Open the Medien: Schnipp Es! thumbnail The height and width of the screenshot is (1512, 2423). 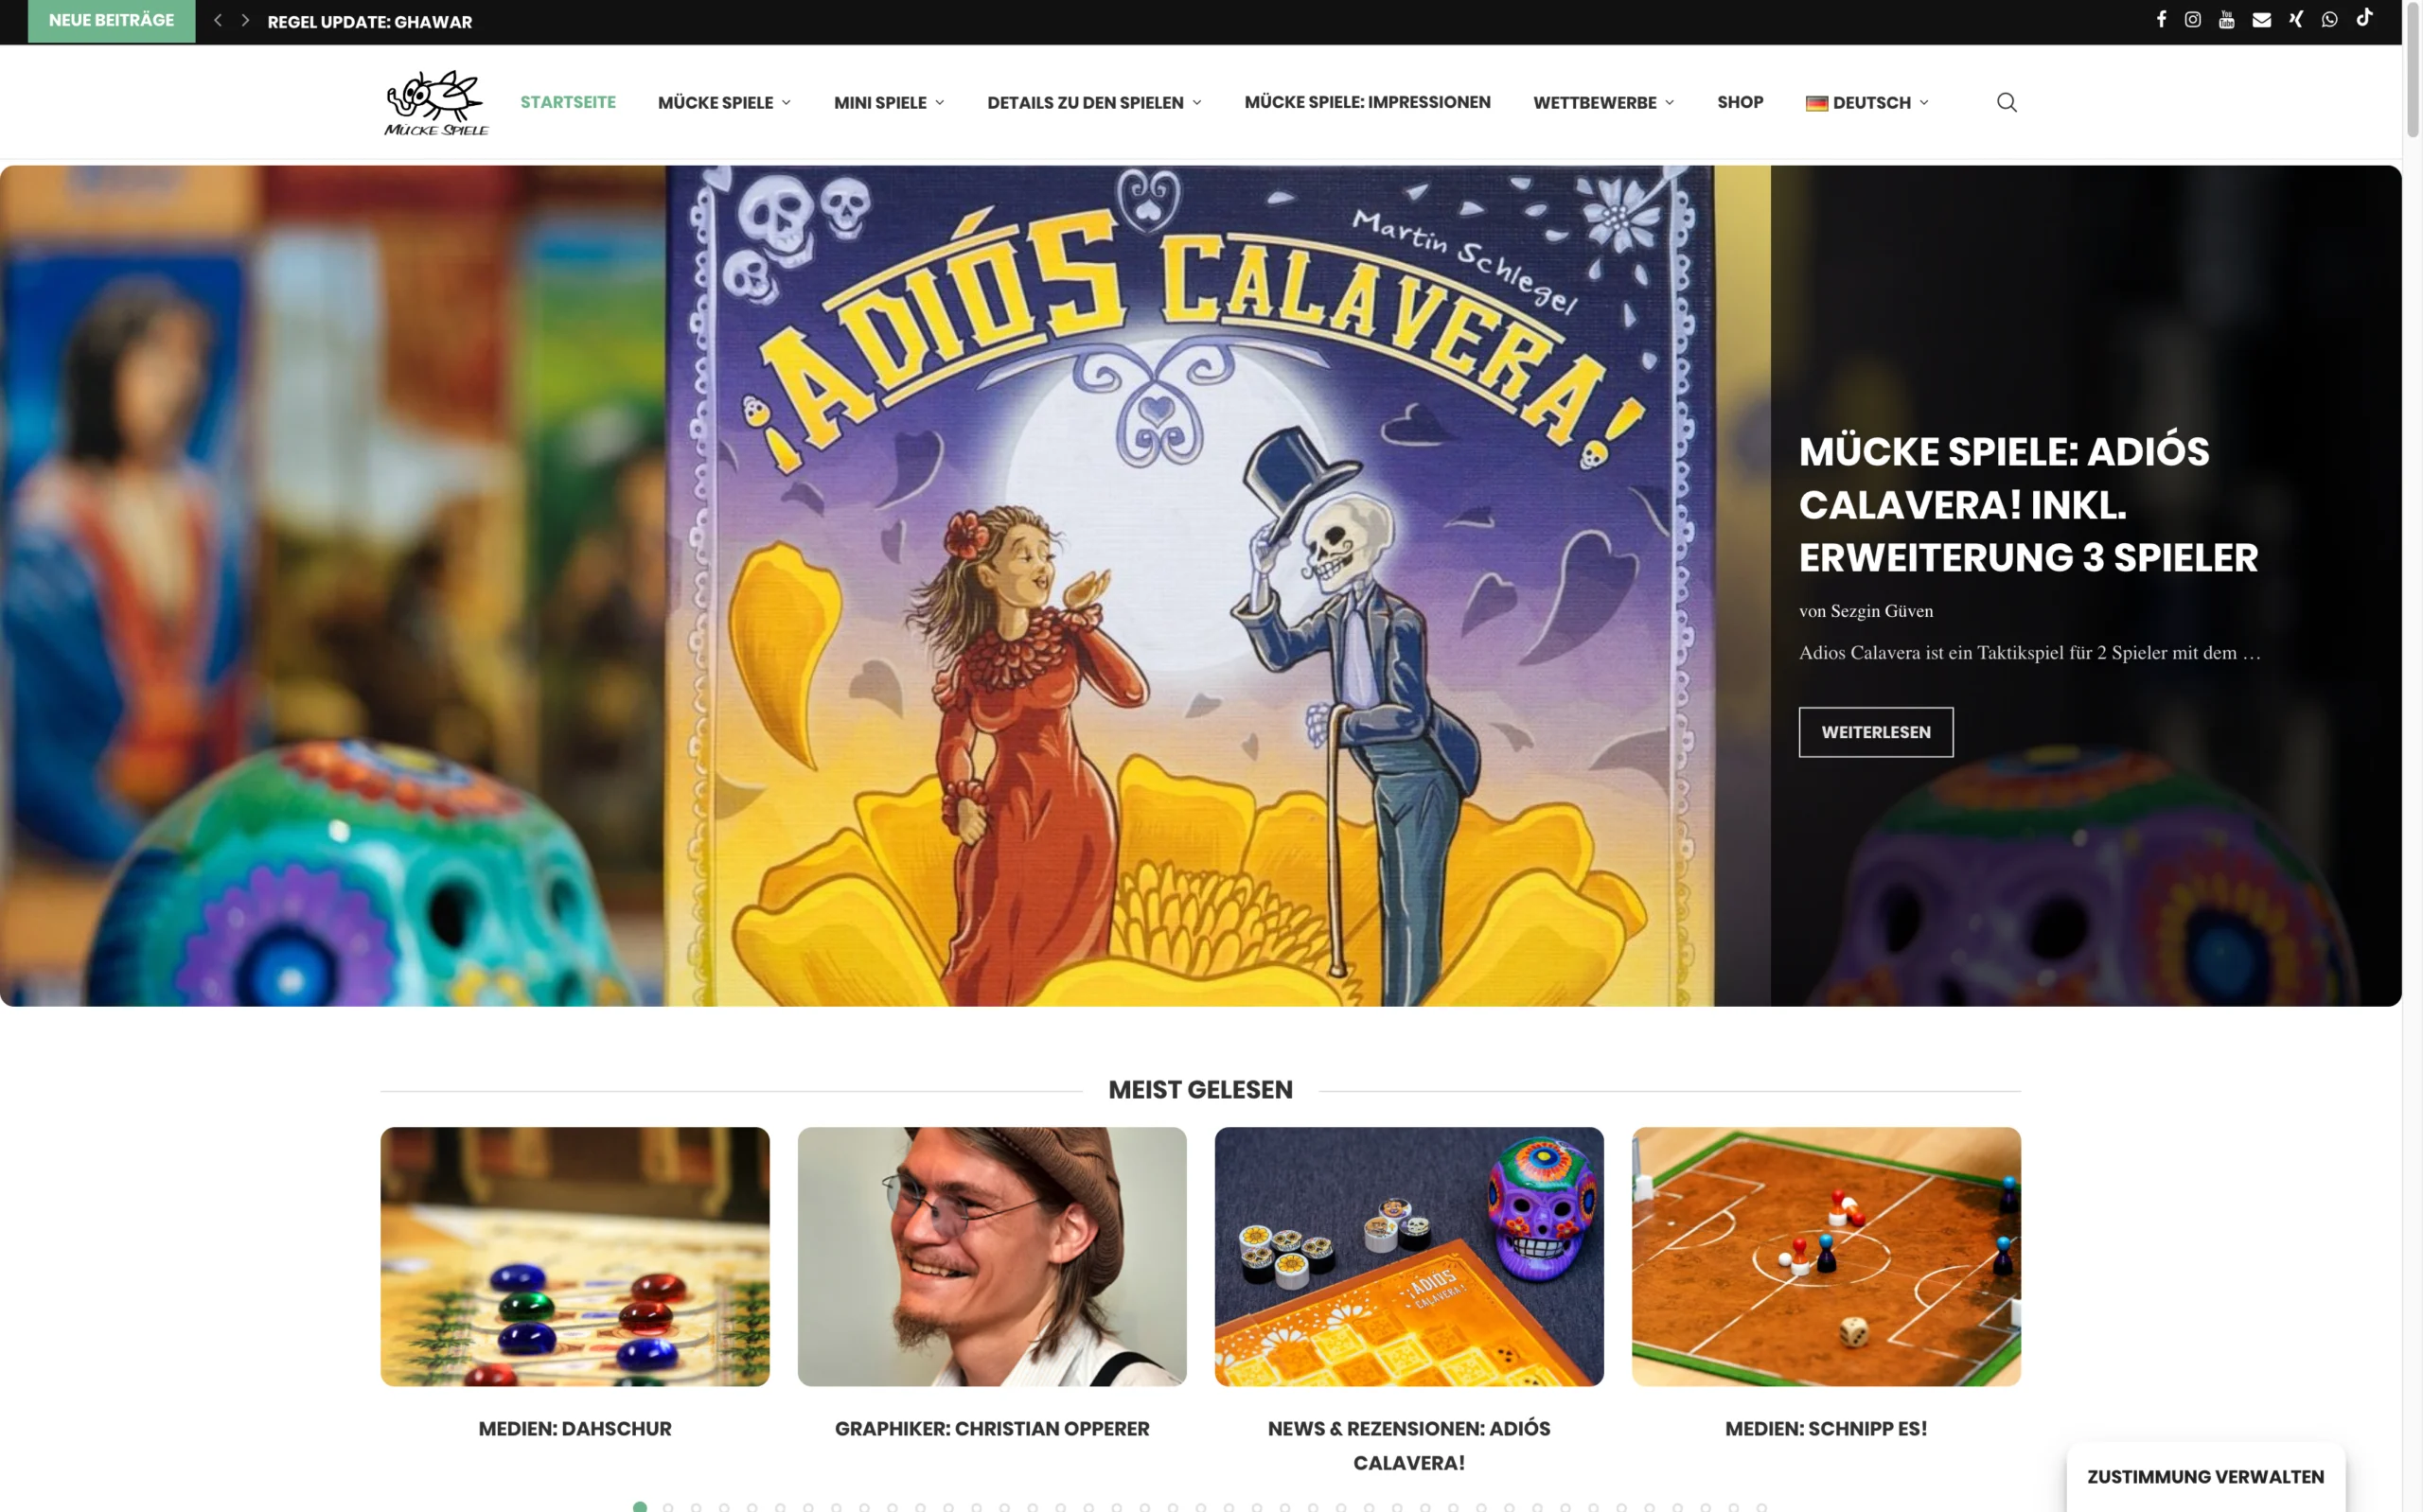[1826, 1256]
